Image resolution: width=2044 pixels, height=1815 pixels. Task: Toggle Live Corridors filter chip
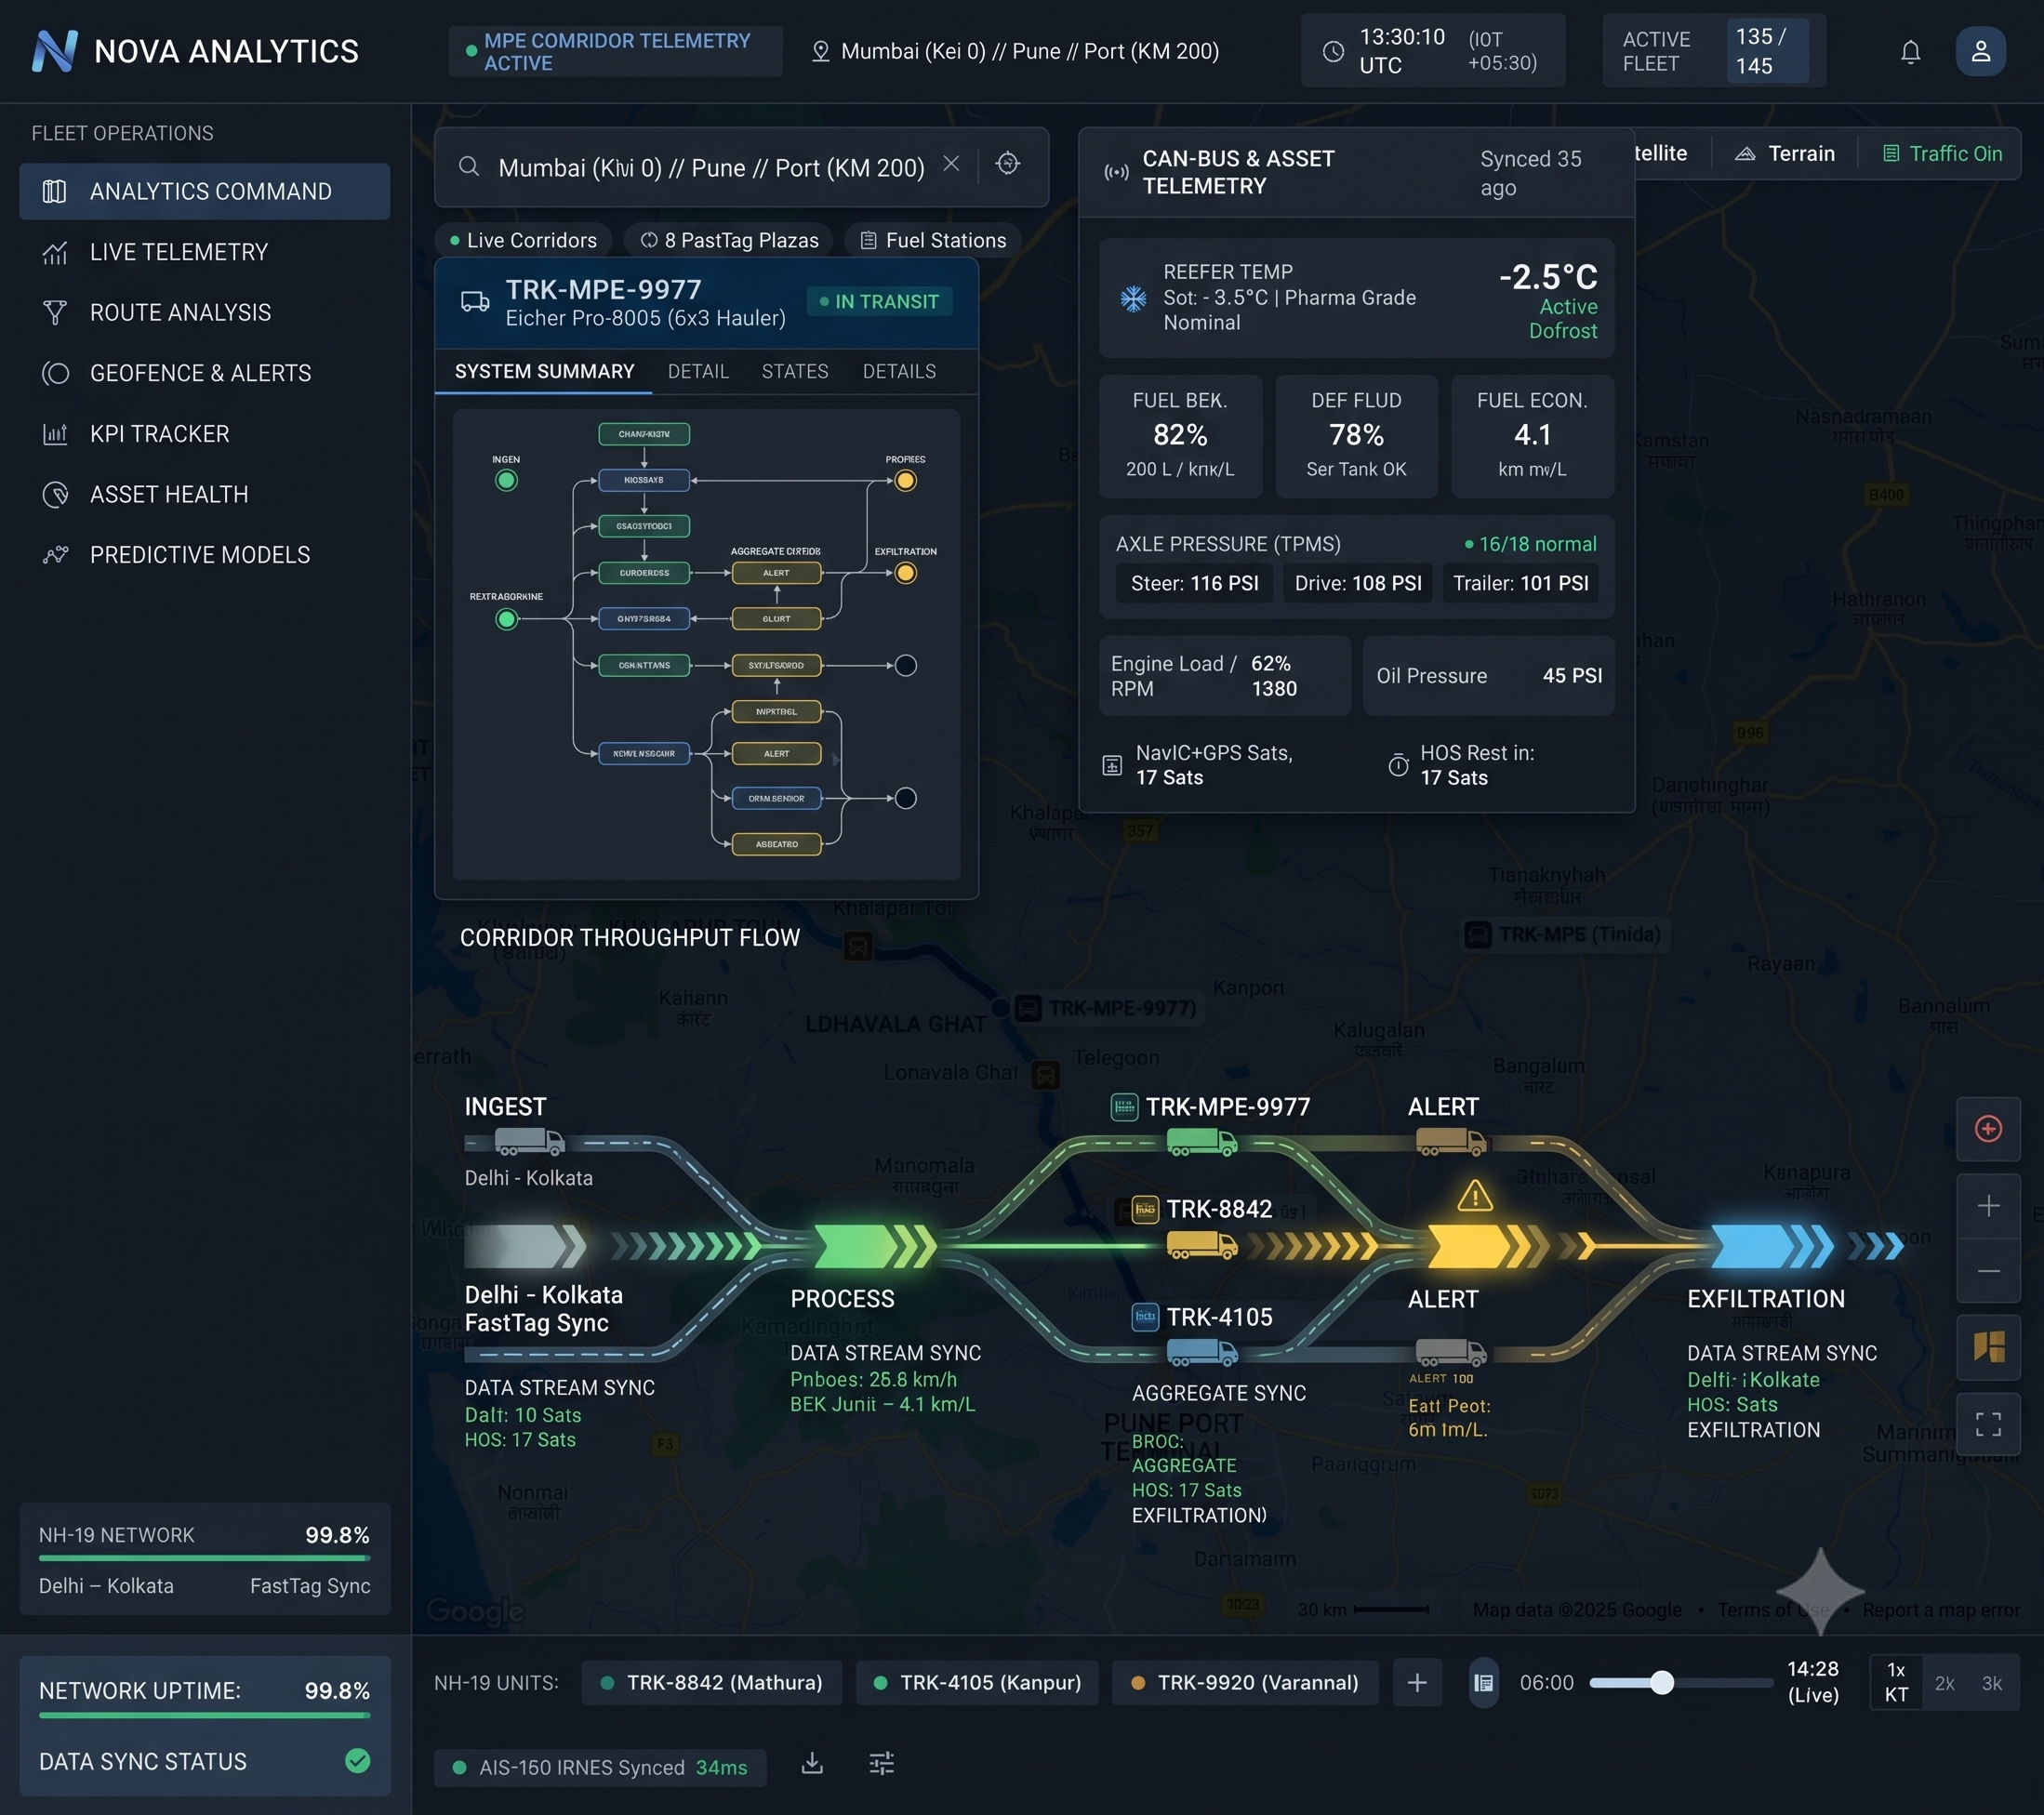523,240
